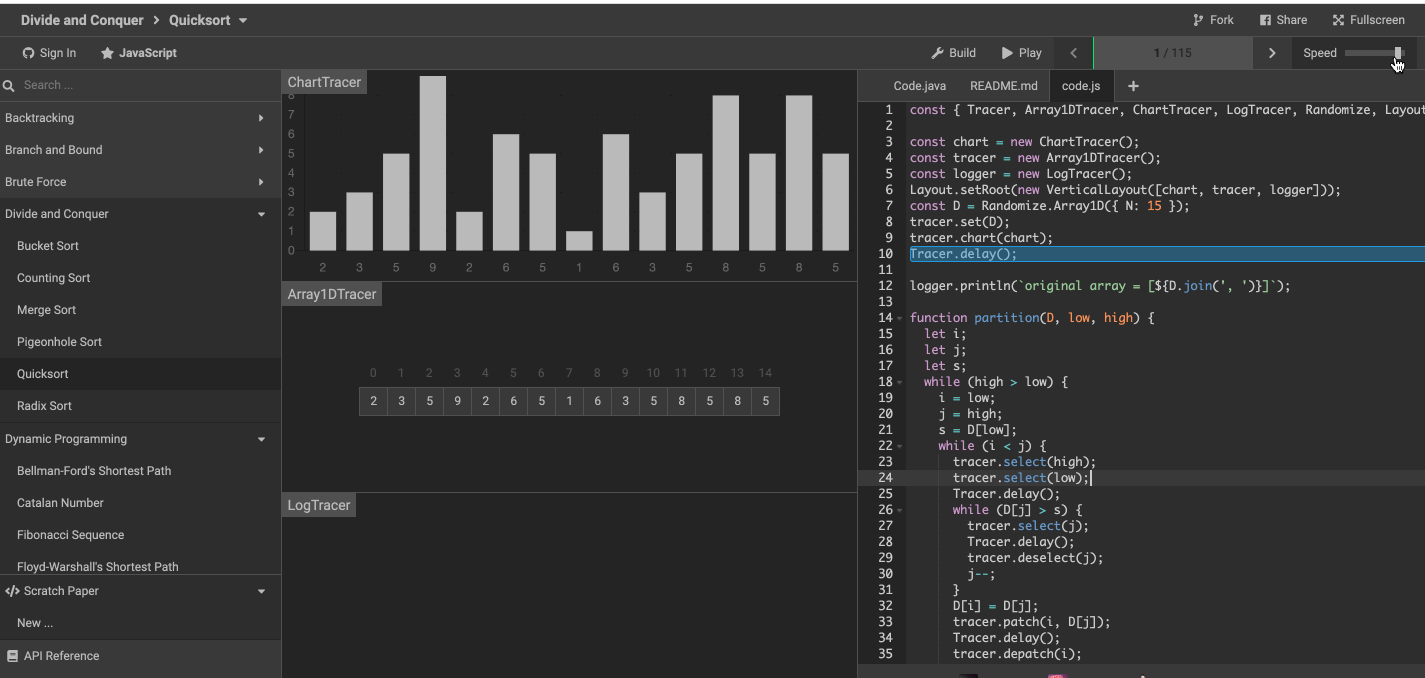The width and height of the screenshot is (1425, 678).
Task: Adjust the Speed slider handle
Action: (x=1398, y=53)
